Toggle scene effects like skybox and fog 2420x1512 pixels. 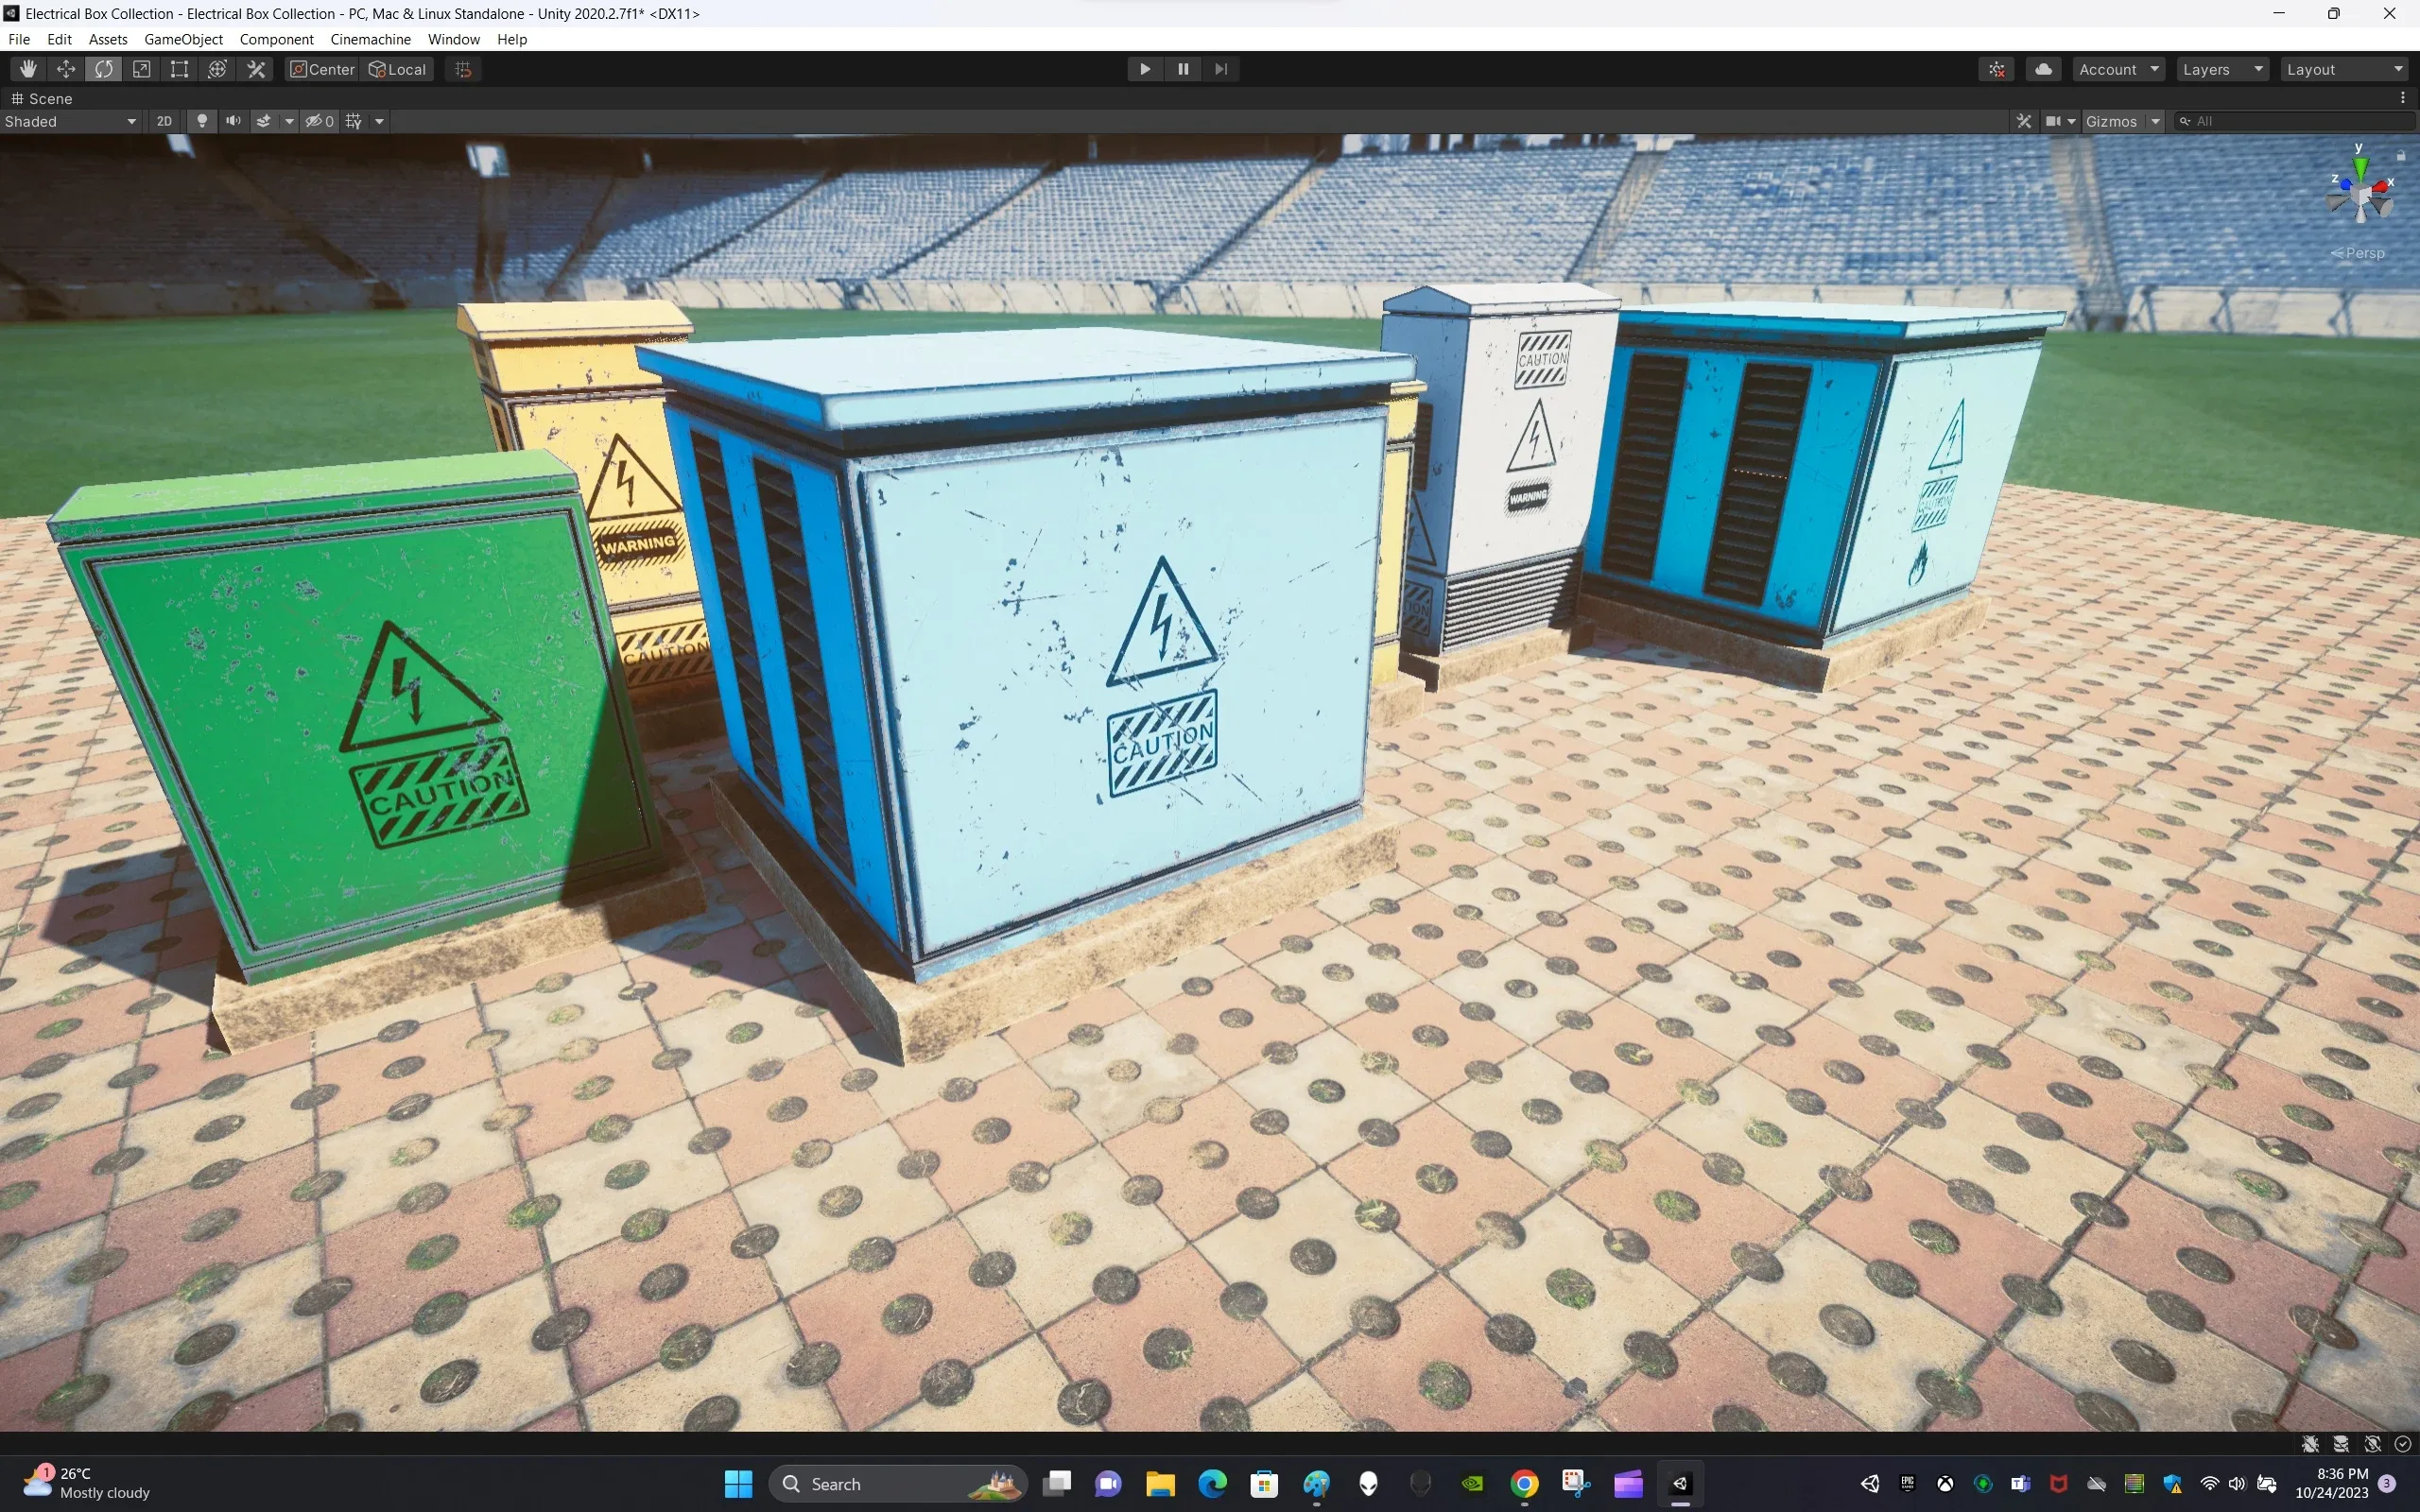tap(263, 121)
